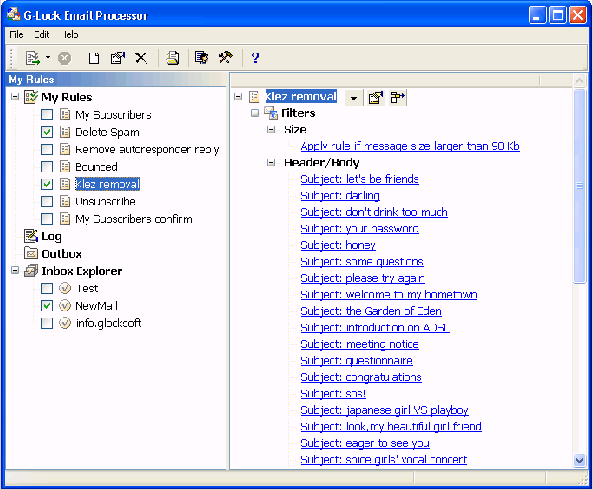Click the Outbox folder icon

[x=31, y=253]
